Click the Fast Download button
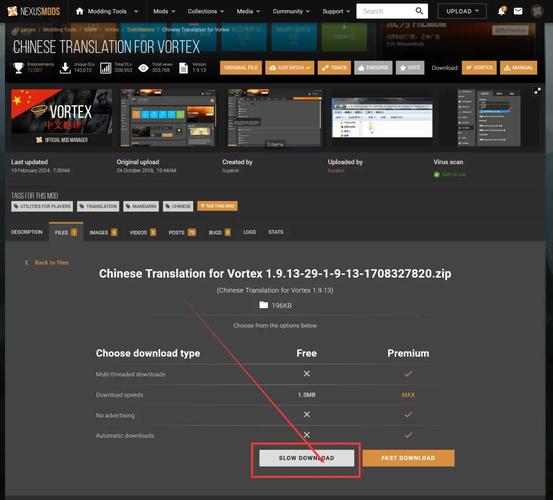The height and width of the screenshot is (500, 553). coord(408,458)
